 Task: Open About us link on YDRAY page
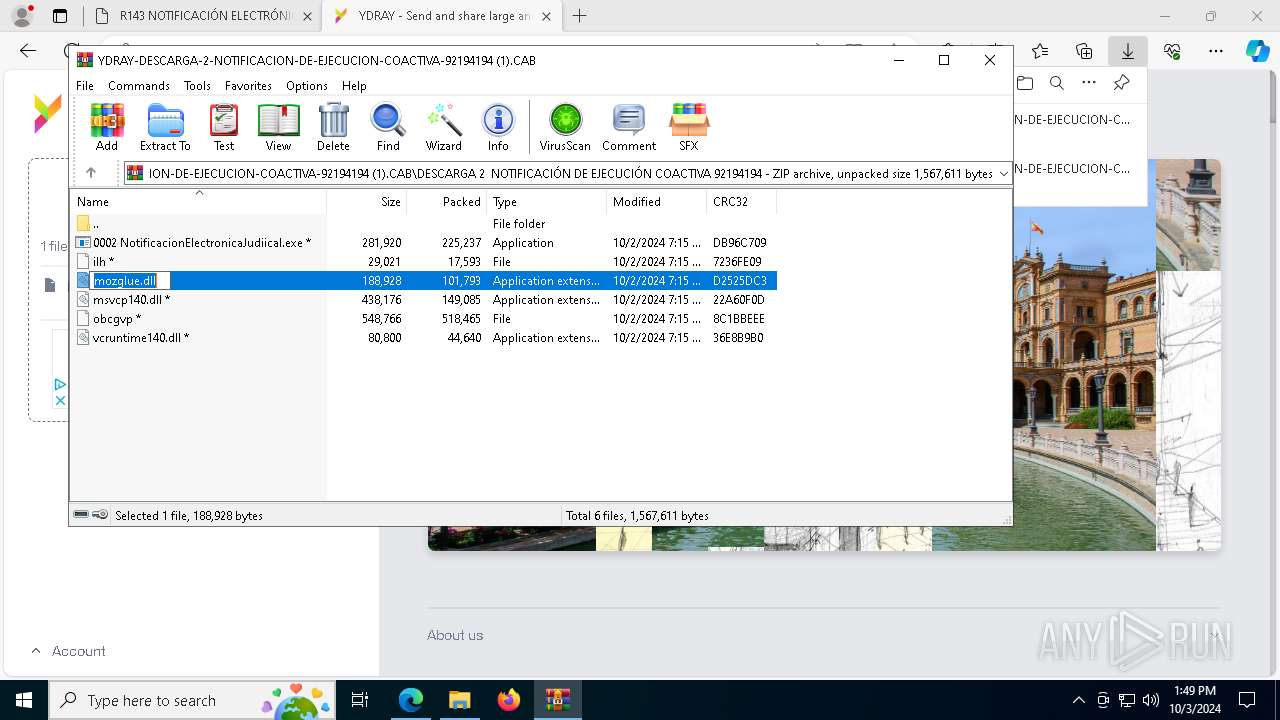coord(455,635)
